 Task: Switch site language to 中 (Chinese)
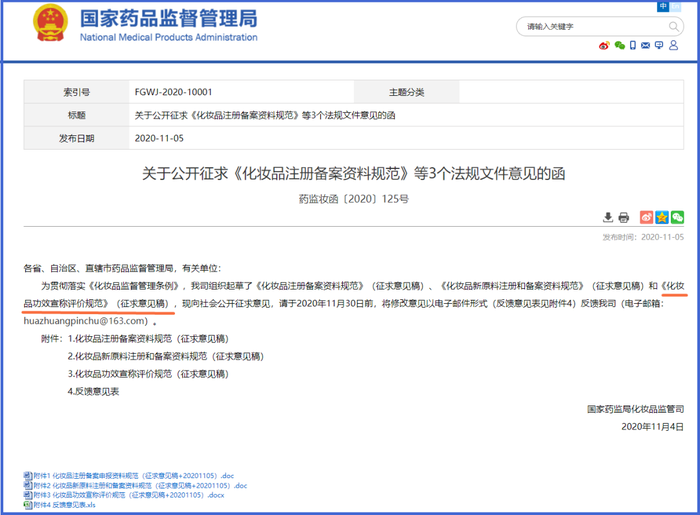(x=663, y=6)
